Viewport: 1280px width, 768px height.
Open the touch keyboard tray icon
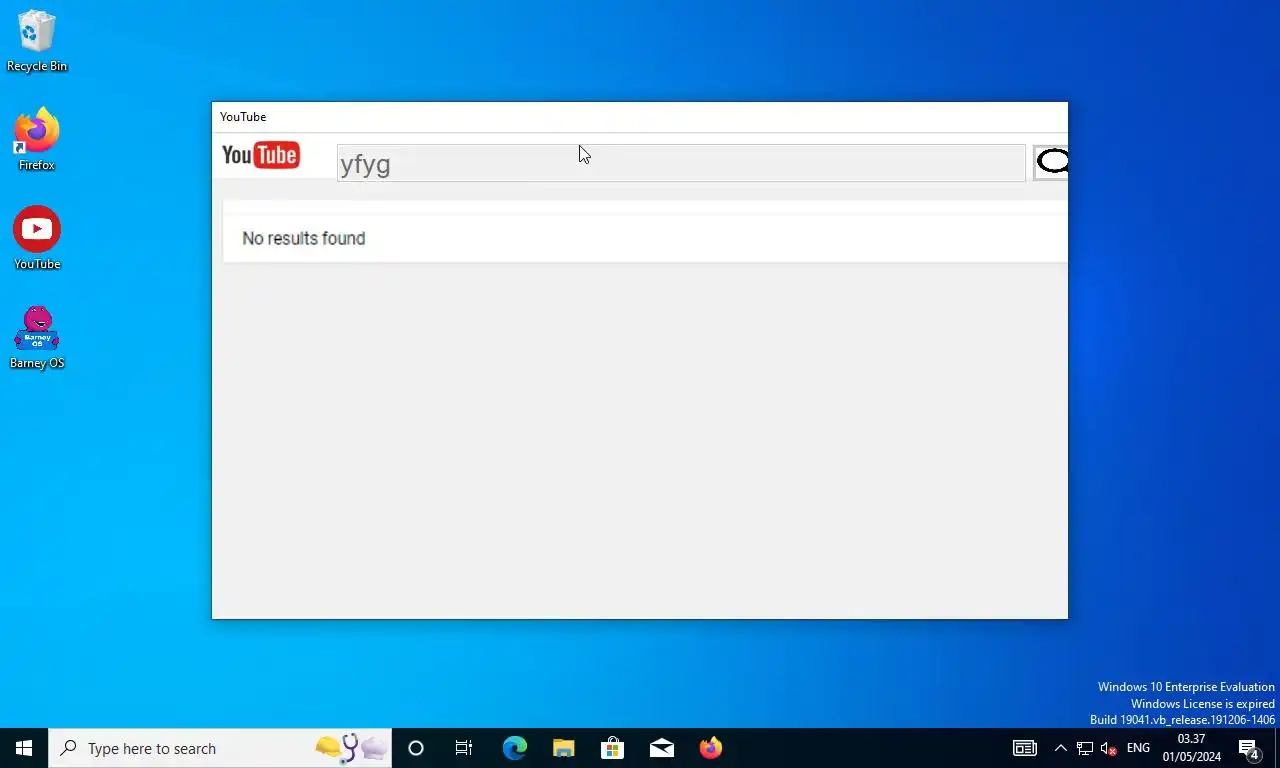pyautogui.click(x=1025, y=748)
